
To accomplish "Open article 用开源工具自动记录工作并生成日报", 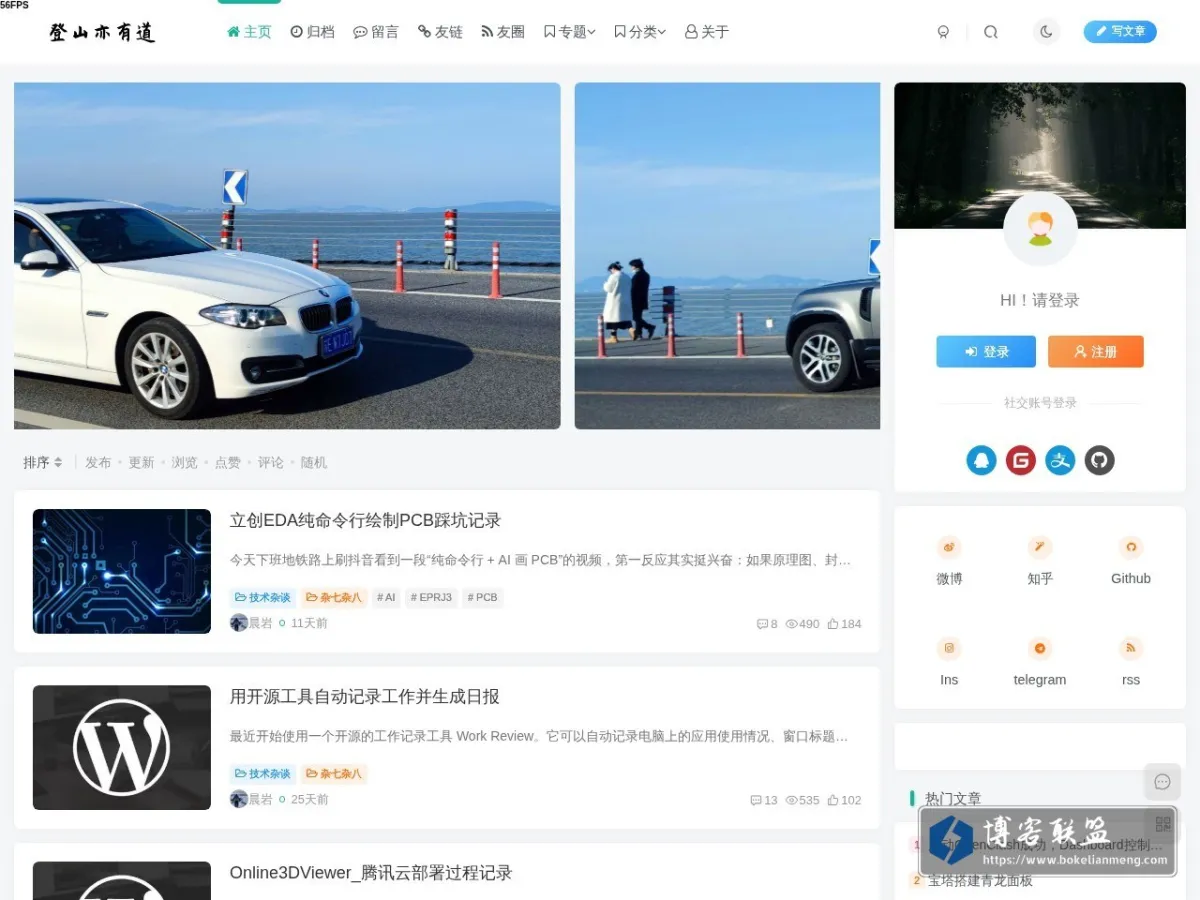I will [x=364, y=696].
